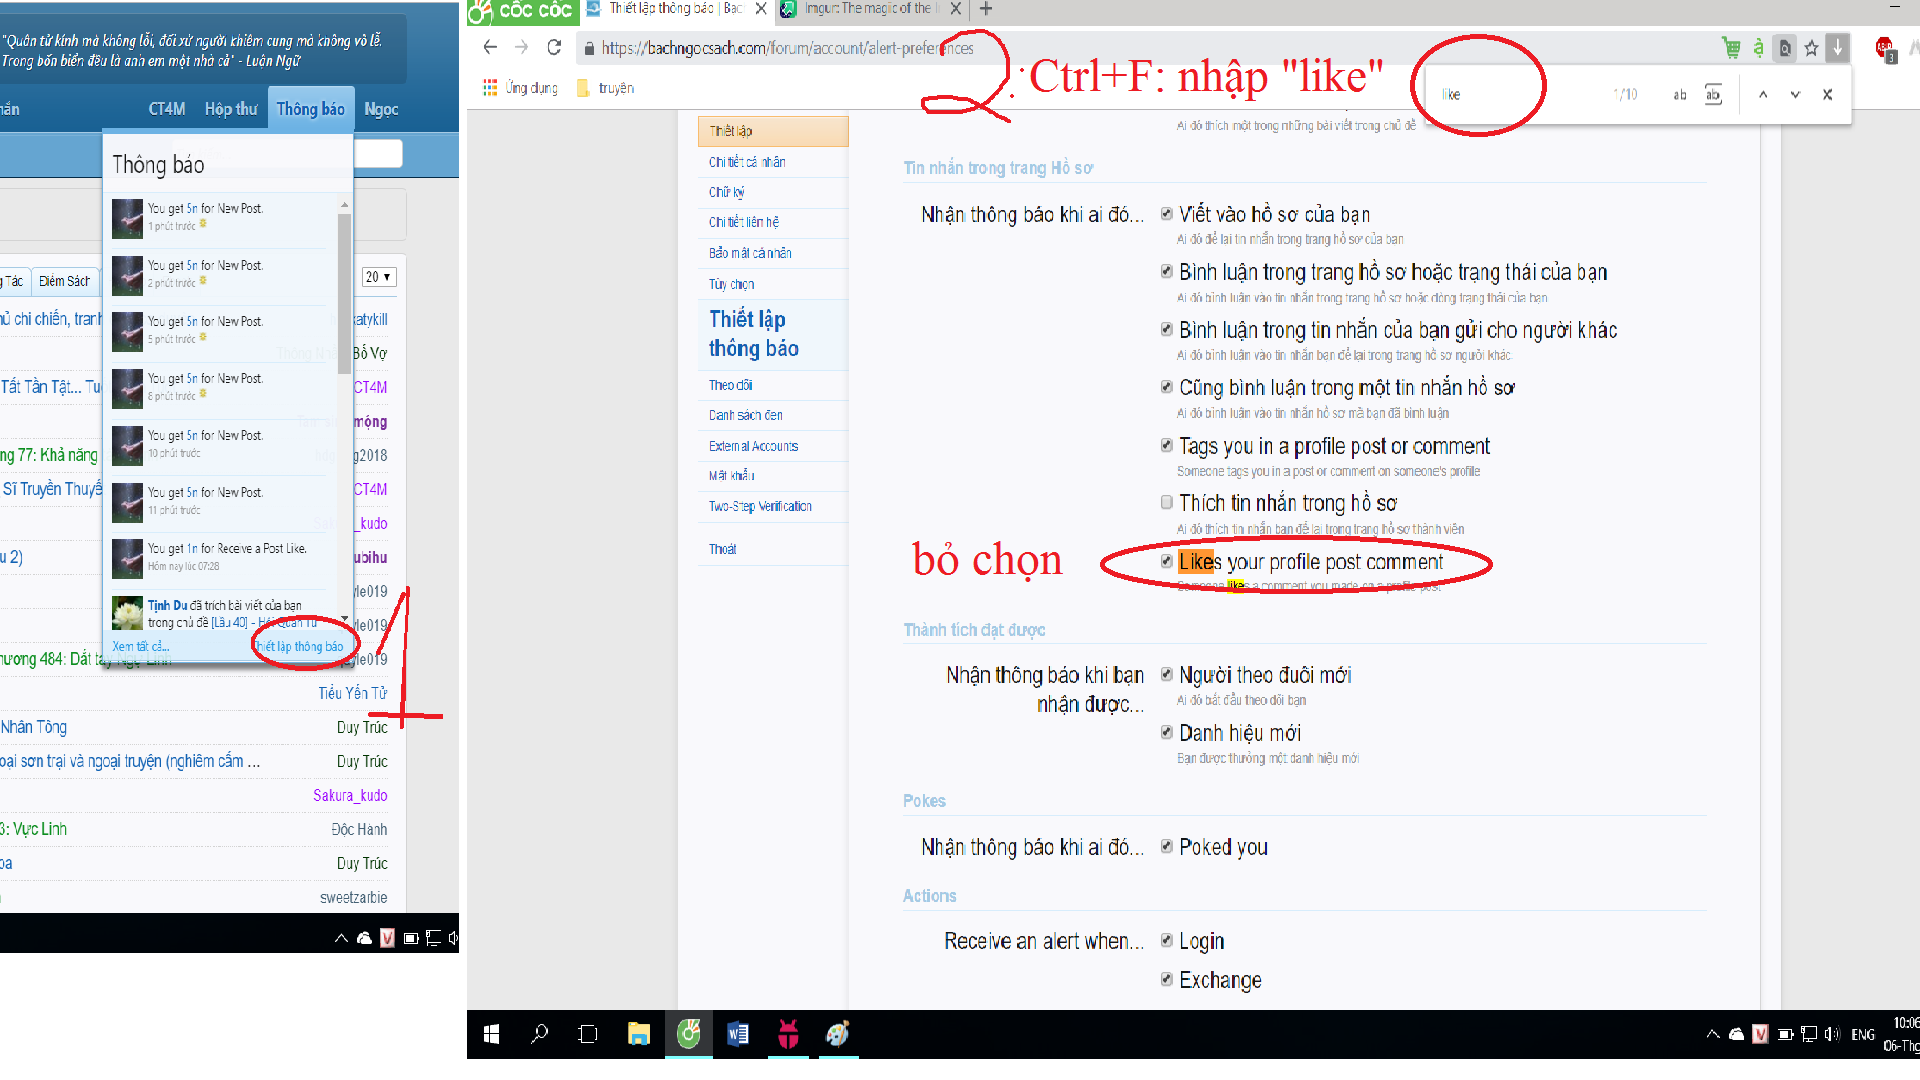Click the 'Thiết lập thông báo' link in popup
Viewport: 1920px width, 1080px height.
point(299,646)
